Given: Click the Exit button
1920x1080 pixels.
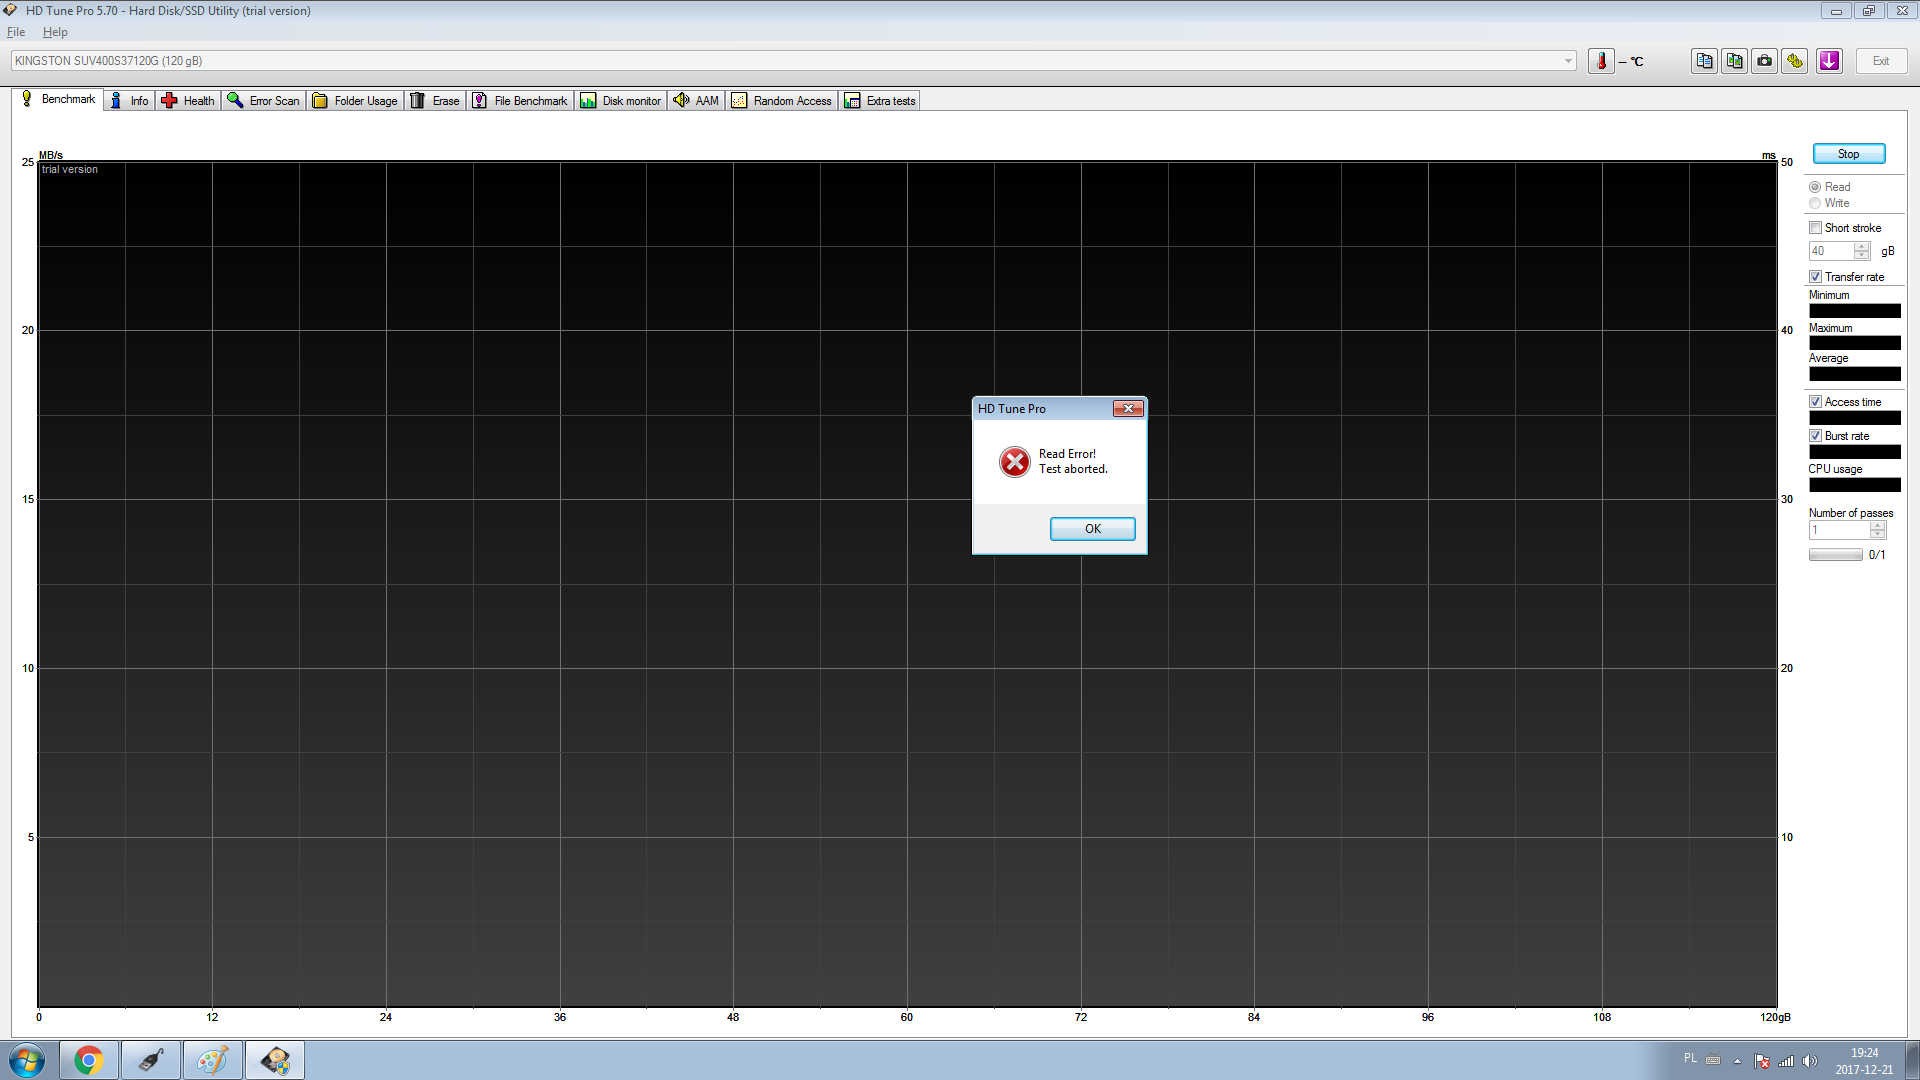Looking at the screenshot, I should pos(1881,61).
